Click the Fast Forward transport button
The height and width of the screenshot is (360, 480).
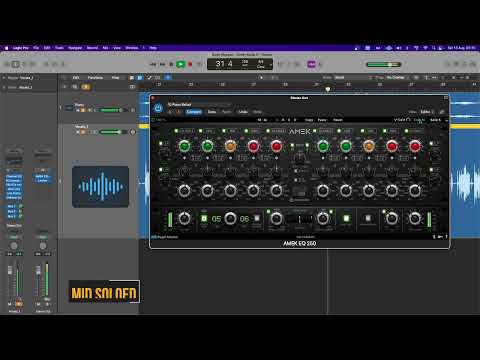(x=162, y=64)
